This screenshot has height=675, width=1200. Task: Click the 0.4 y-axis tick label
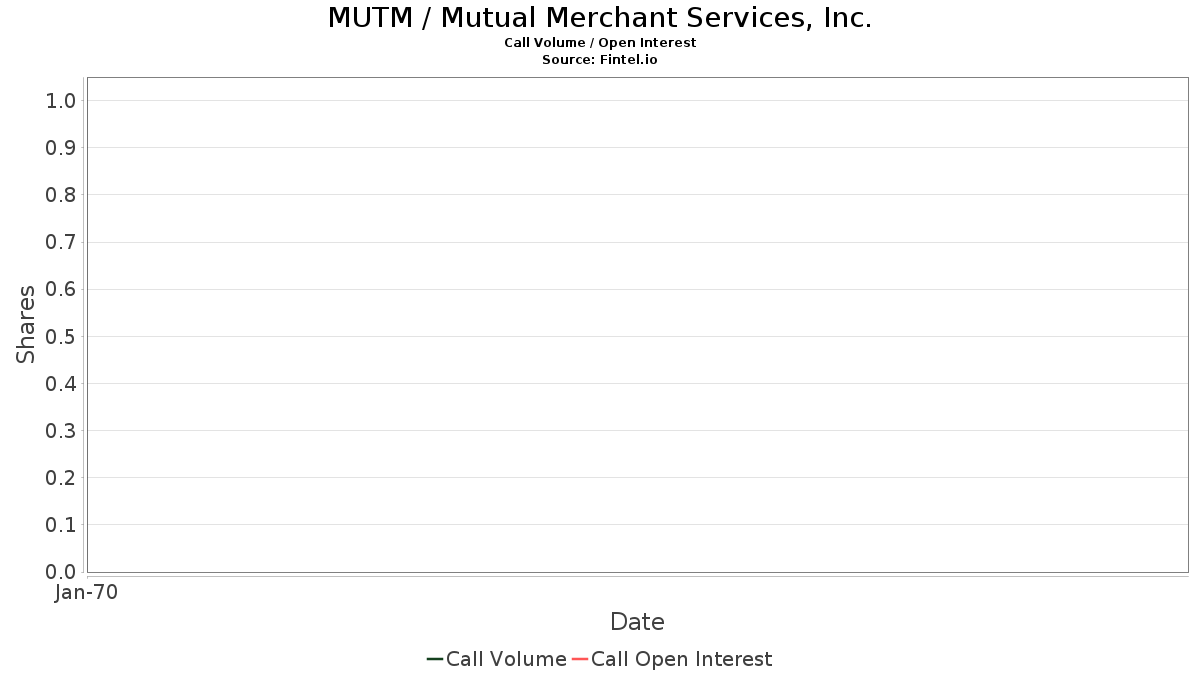[61, 384]
